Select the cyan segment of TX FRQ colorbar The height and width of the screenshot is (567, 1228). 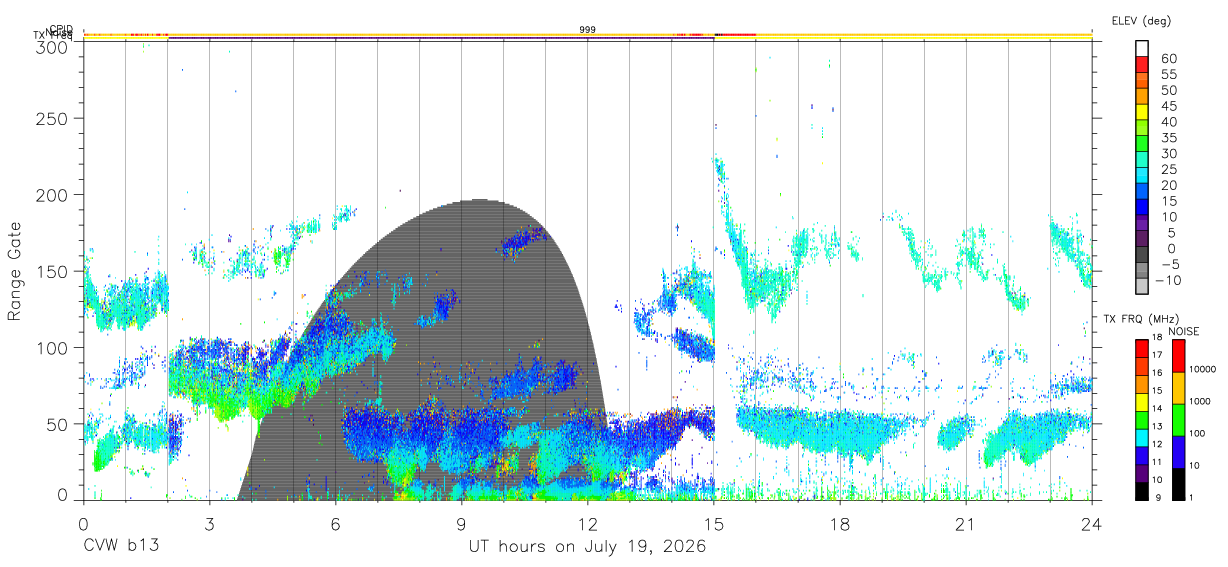(x=1142, y=438)
